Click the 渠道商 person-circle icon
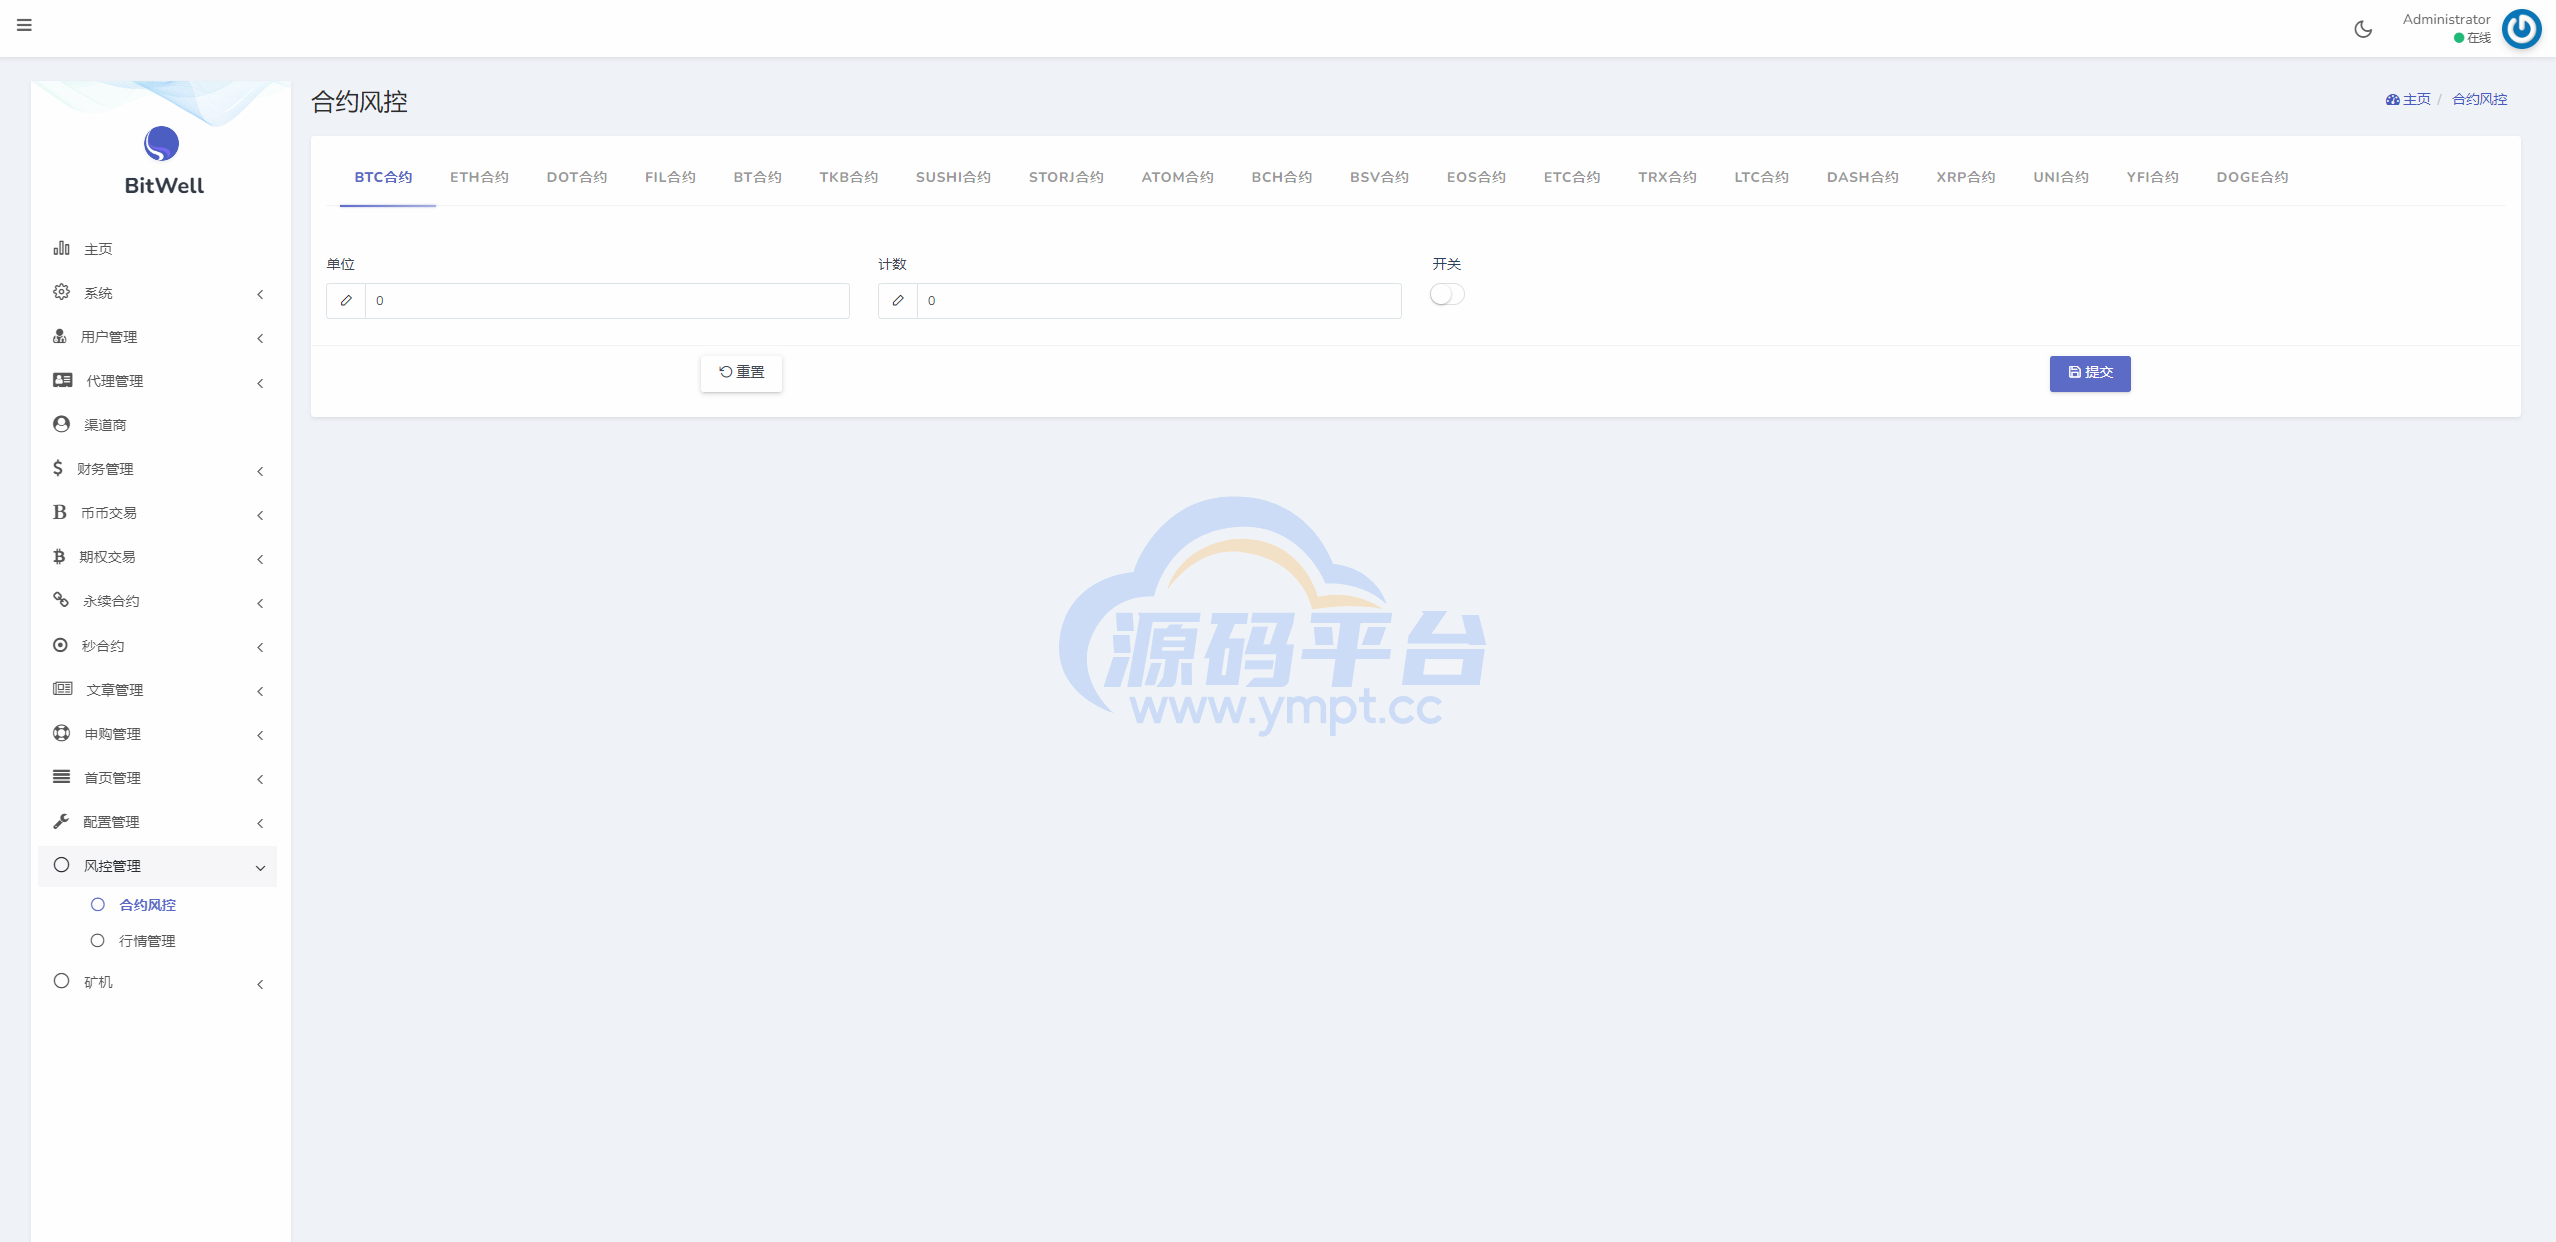 [61, 424]
